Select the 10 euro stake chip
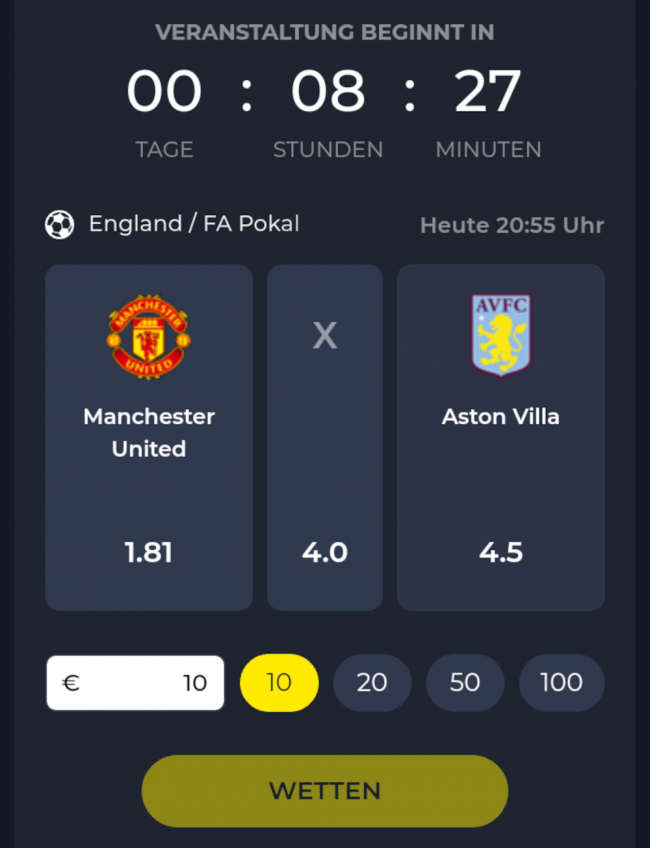The height and width of the screenshot is (848, 650). coord(279,683)
